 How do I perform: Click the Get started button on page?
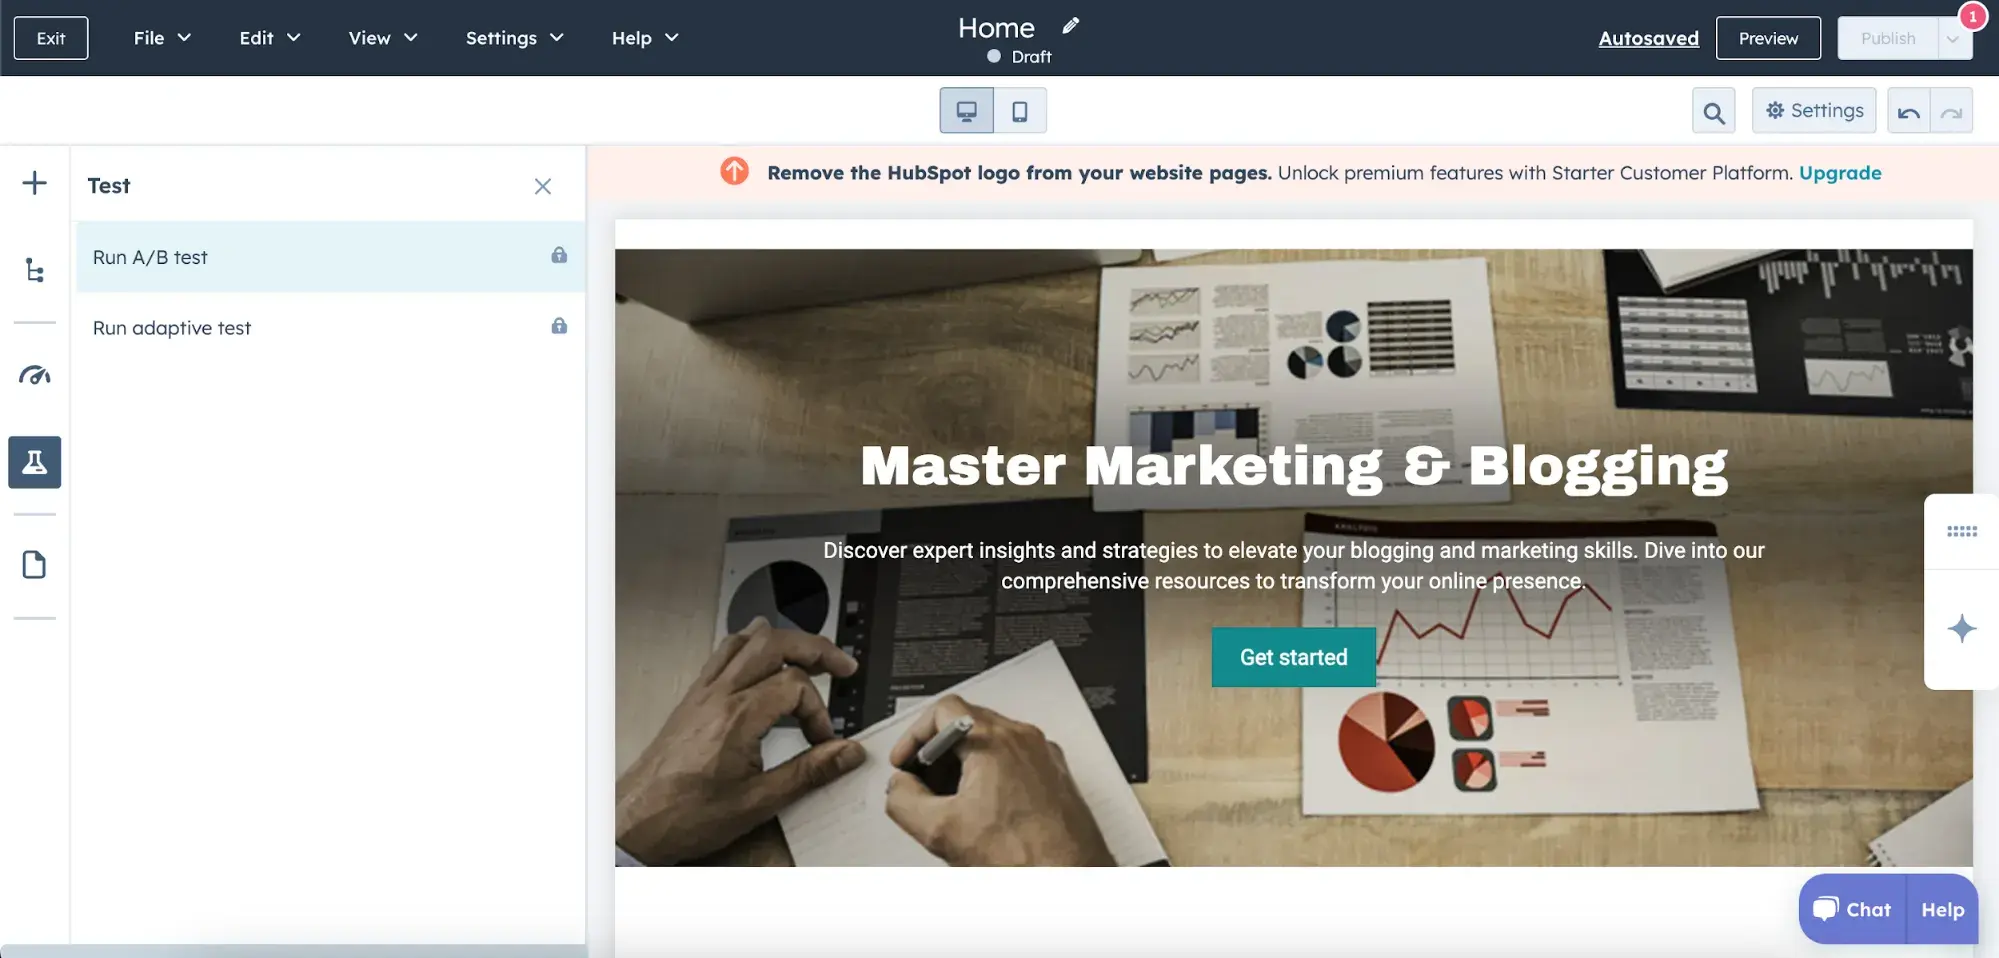pyautogui.click(x=1293, y=657)
